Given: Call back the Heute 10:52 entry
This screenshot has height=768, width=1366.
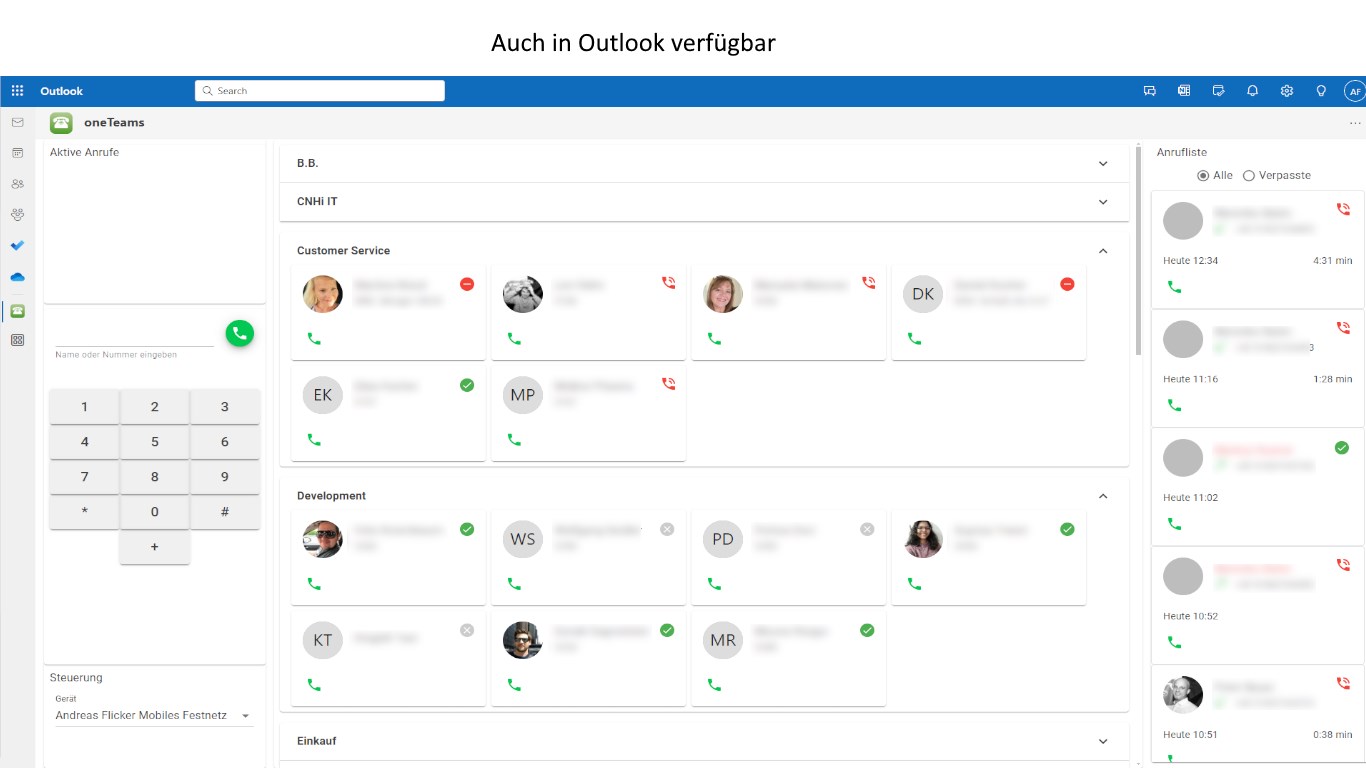Looking at the screenshot, I should (x=1175, y=642).
